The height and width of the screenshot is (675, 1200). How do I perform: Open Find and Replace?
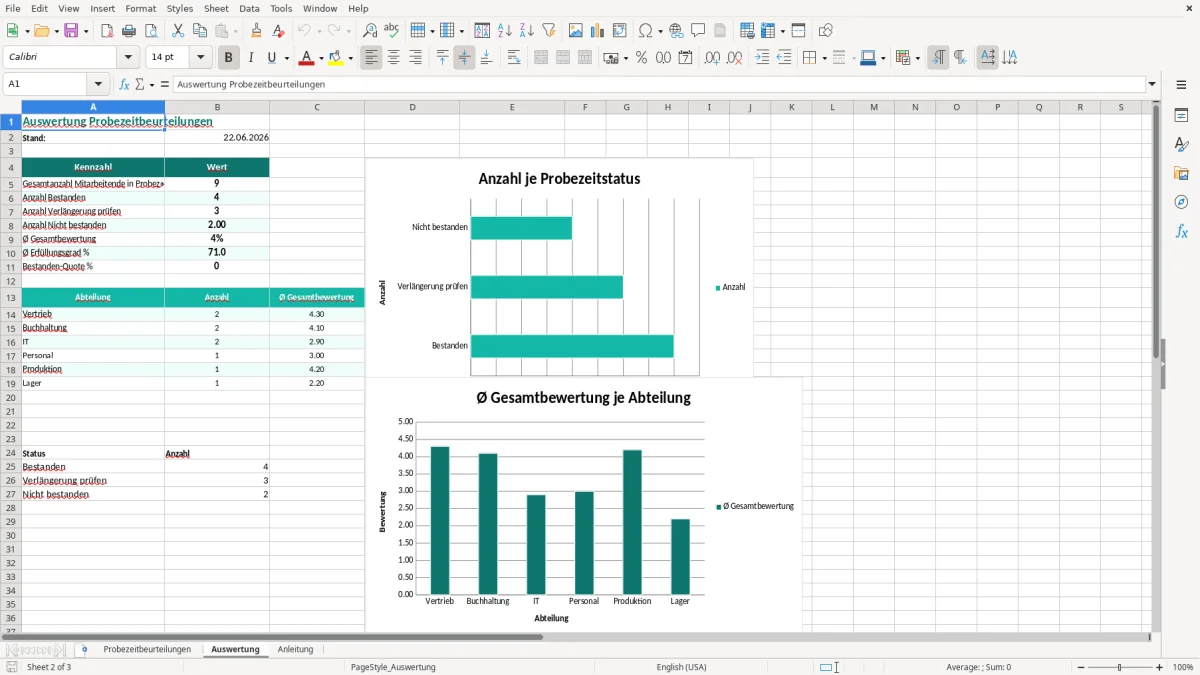tap(370, 31)
